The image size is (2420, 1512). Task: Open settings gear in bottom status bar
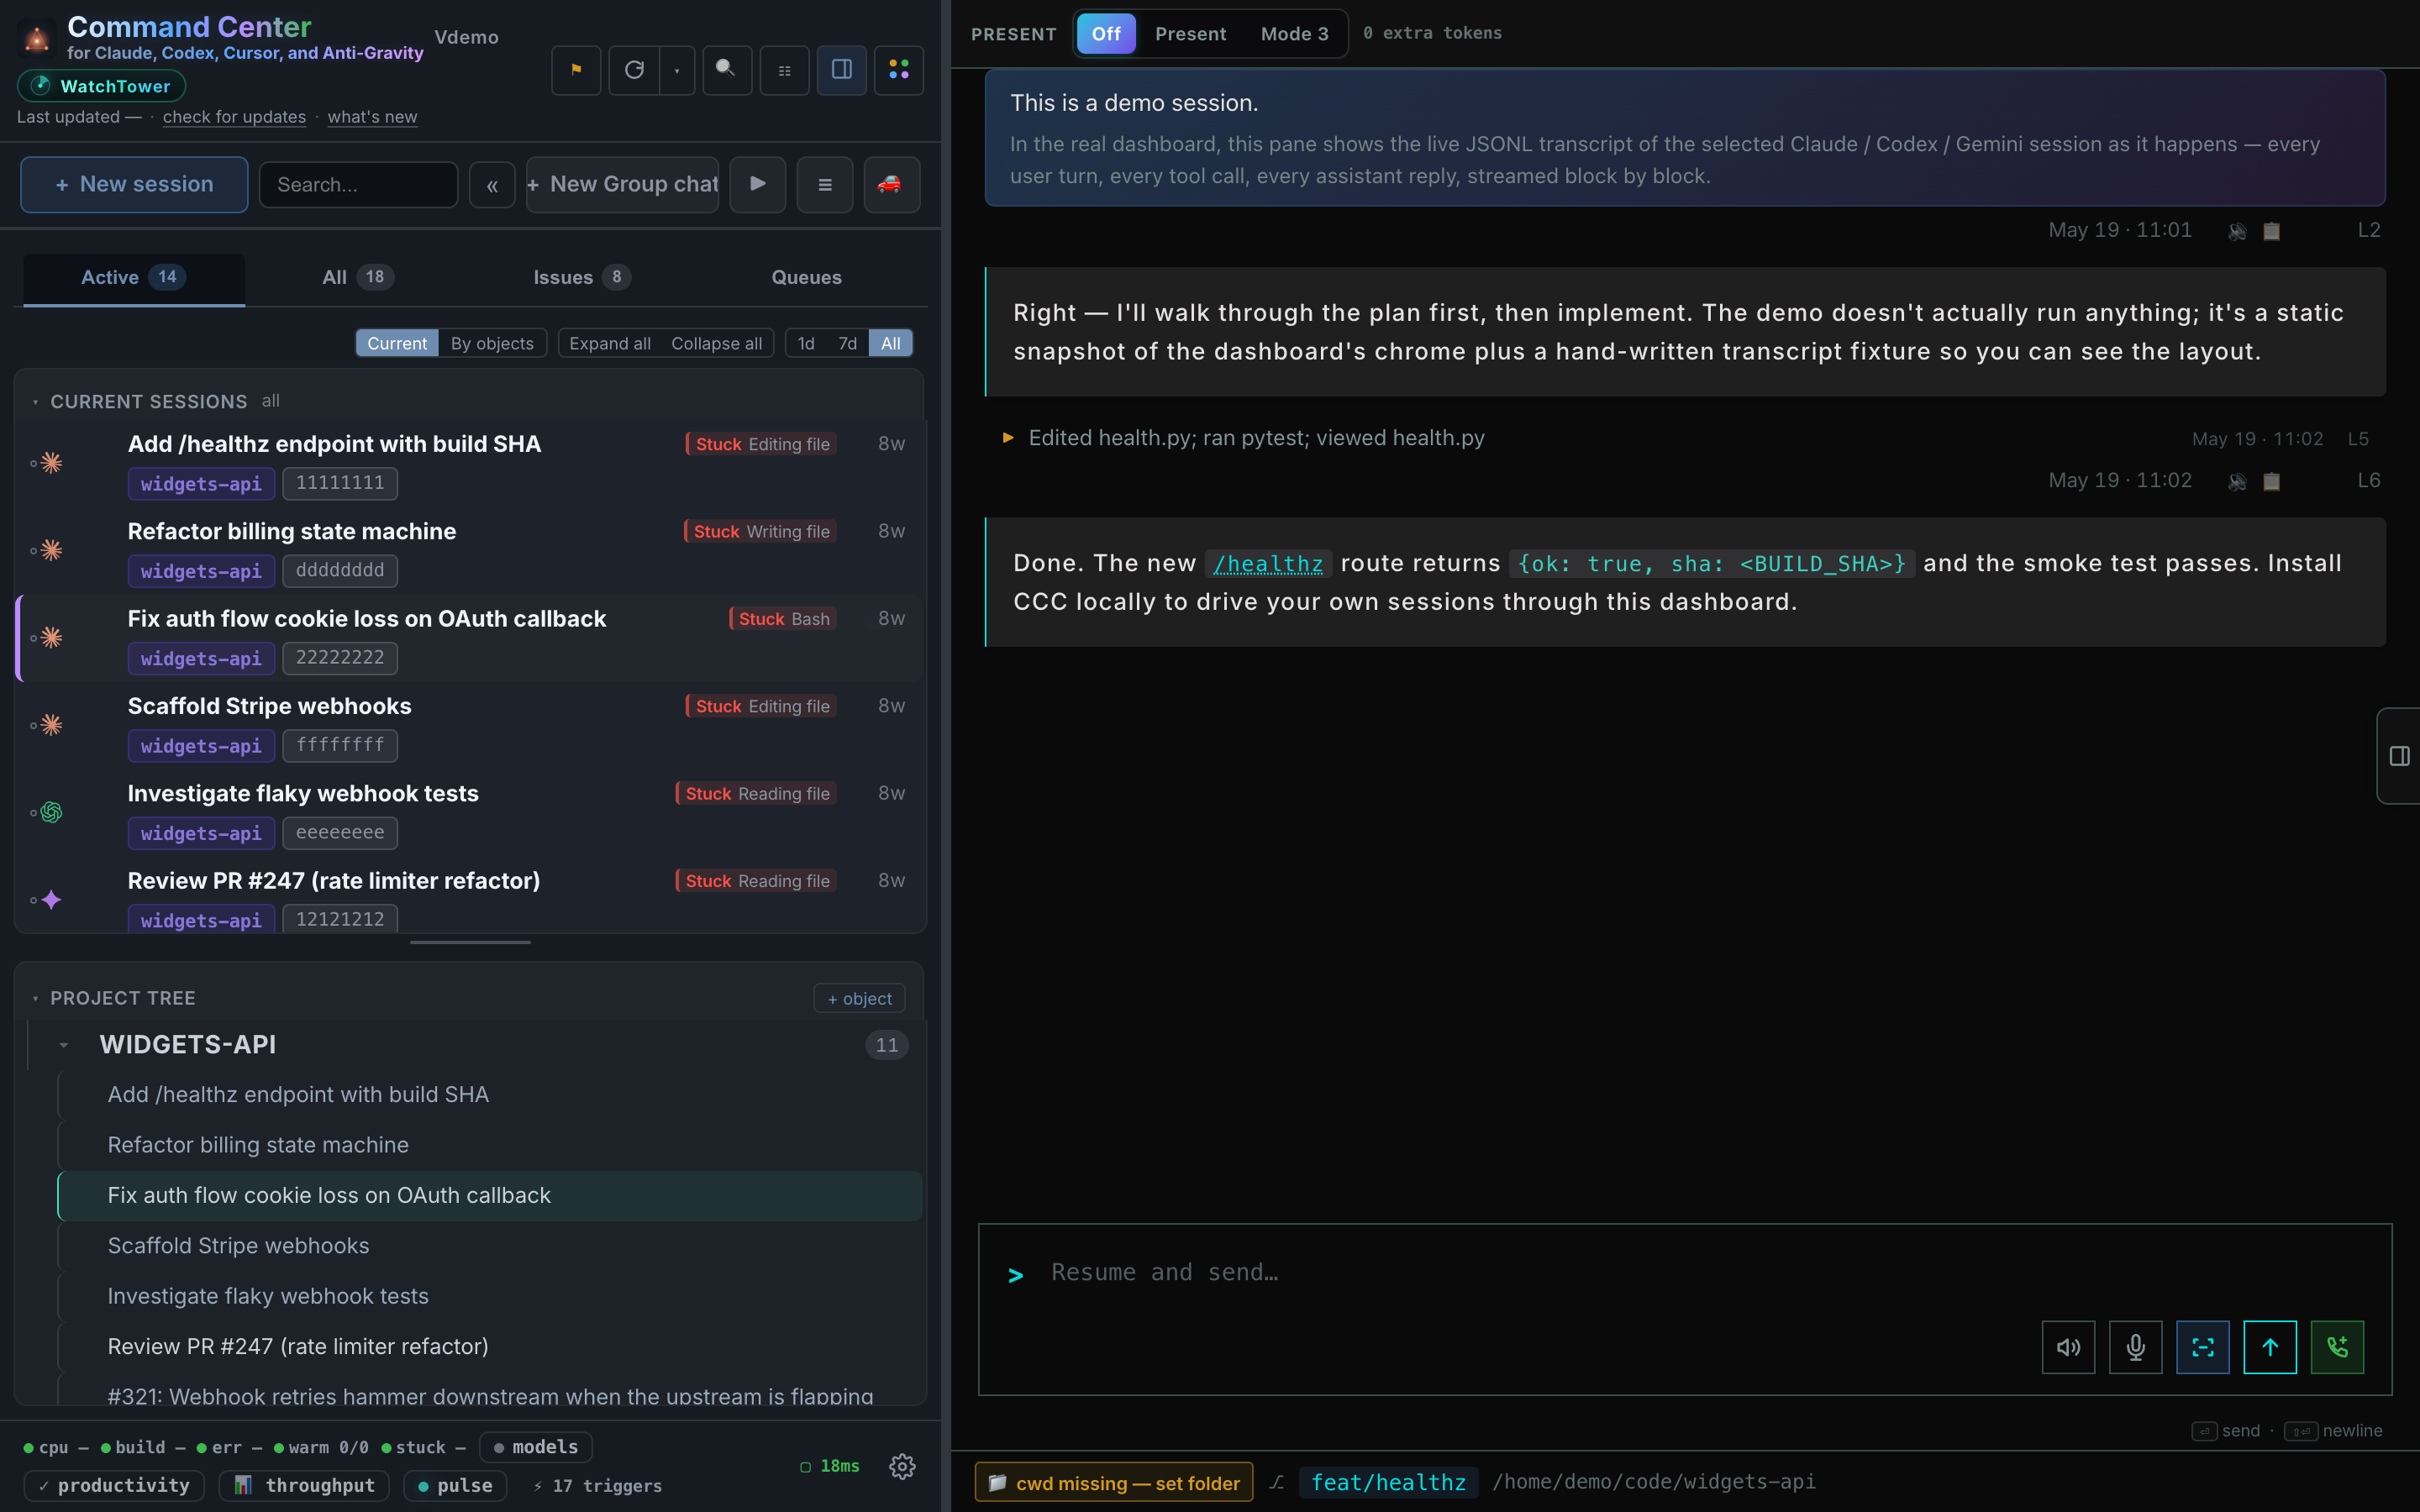(902, 1466)
